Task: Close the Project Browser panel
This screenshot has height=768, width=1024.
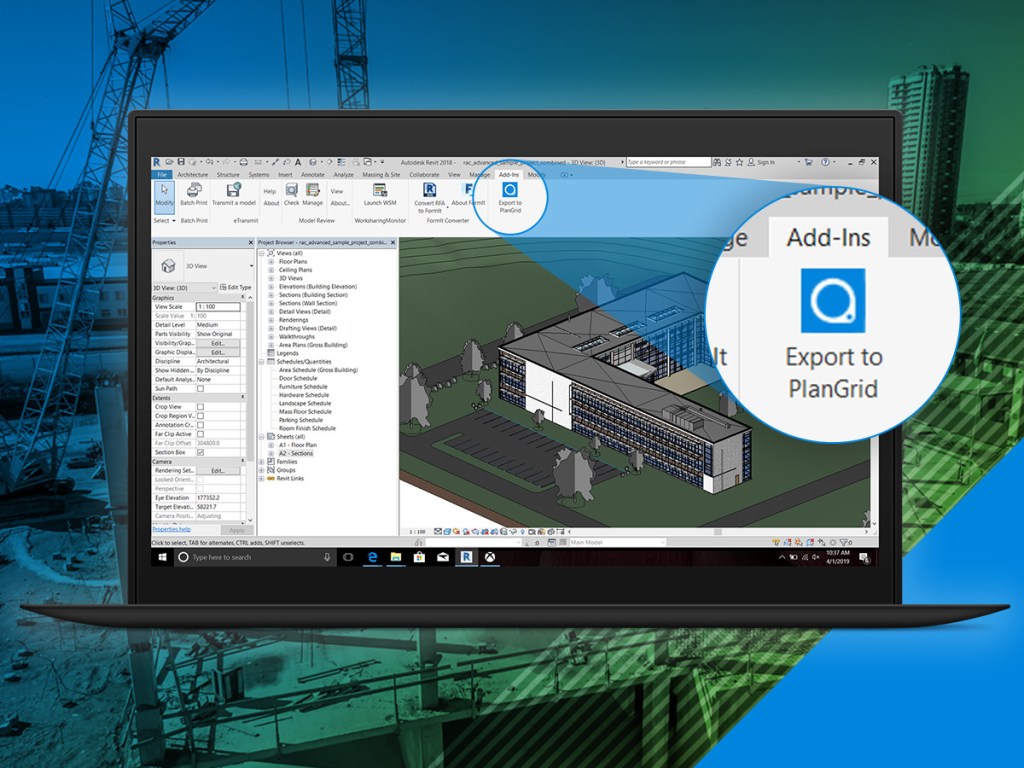Action: (392, 242)
